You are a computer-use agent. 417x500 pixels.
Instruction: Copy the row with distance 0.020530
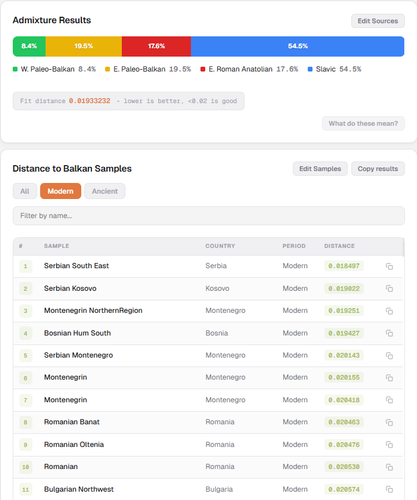click(389, 467)
